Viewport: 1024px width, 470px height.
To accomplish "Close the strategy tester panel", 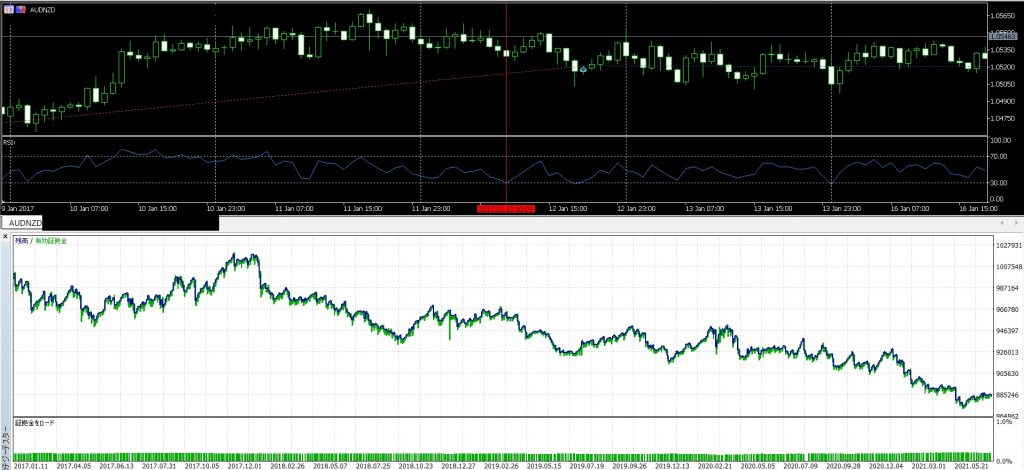I will click(x=5, y=238).
